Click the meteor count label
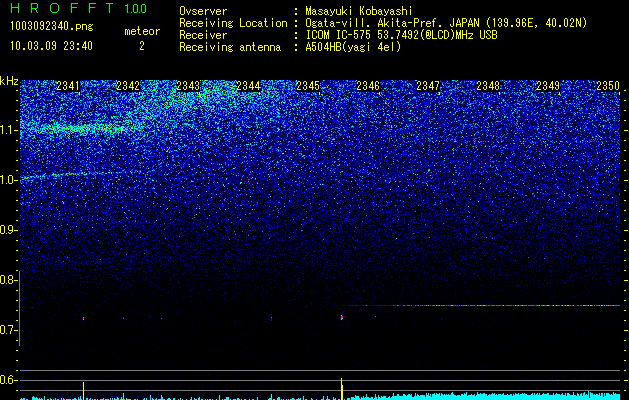The image size is (629, 400). (142, 31)
